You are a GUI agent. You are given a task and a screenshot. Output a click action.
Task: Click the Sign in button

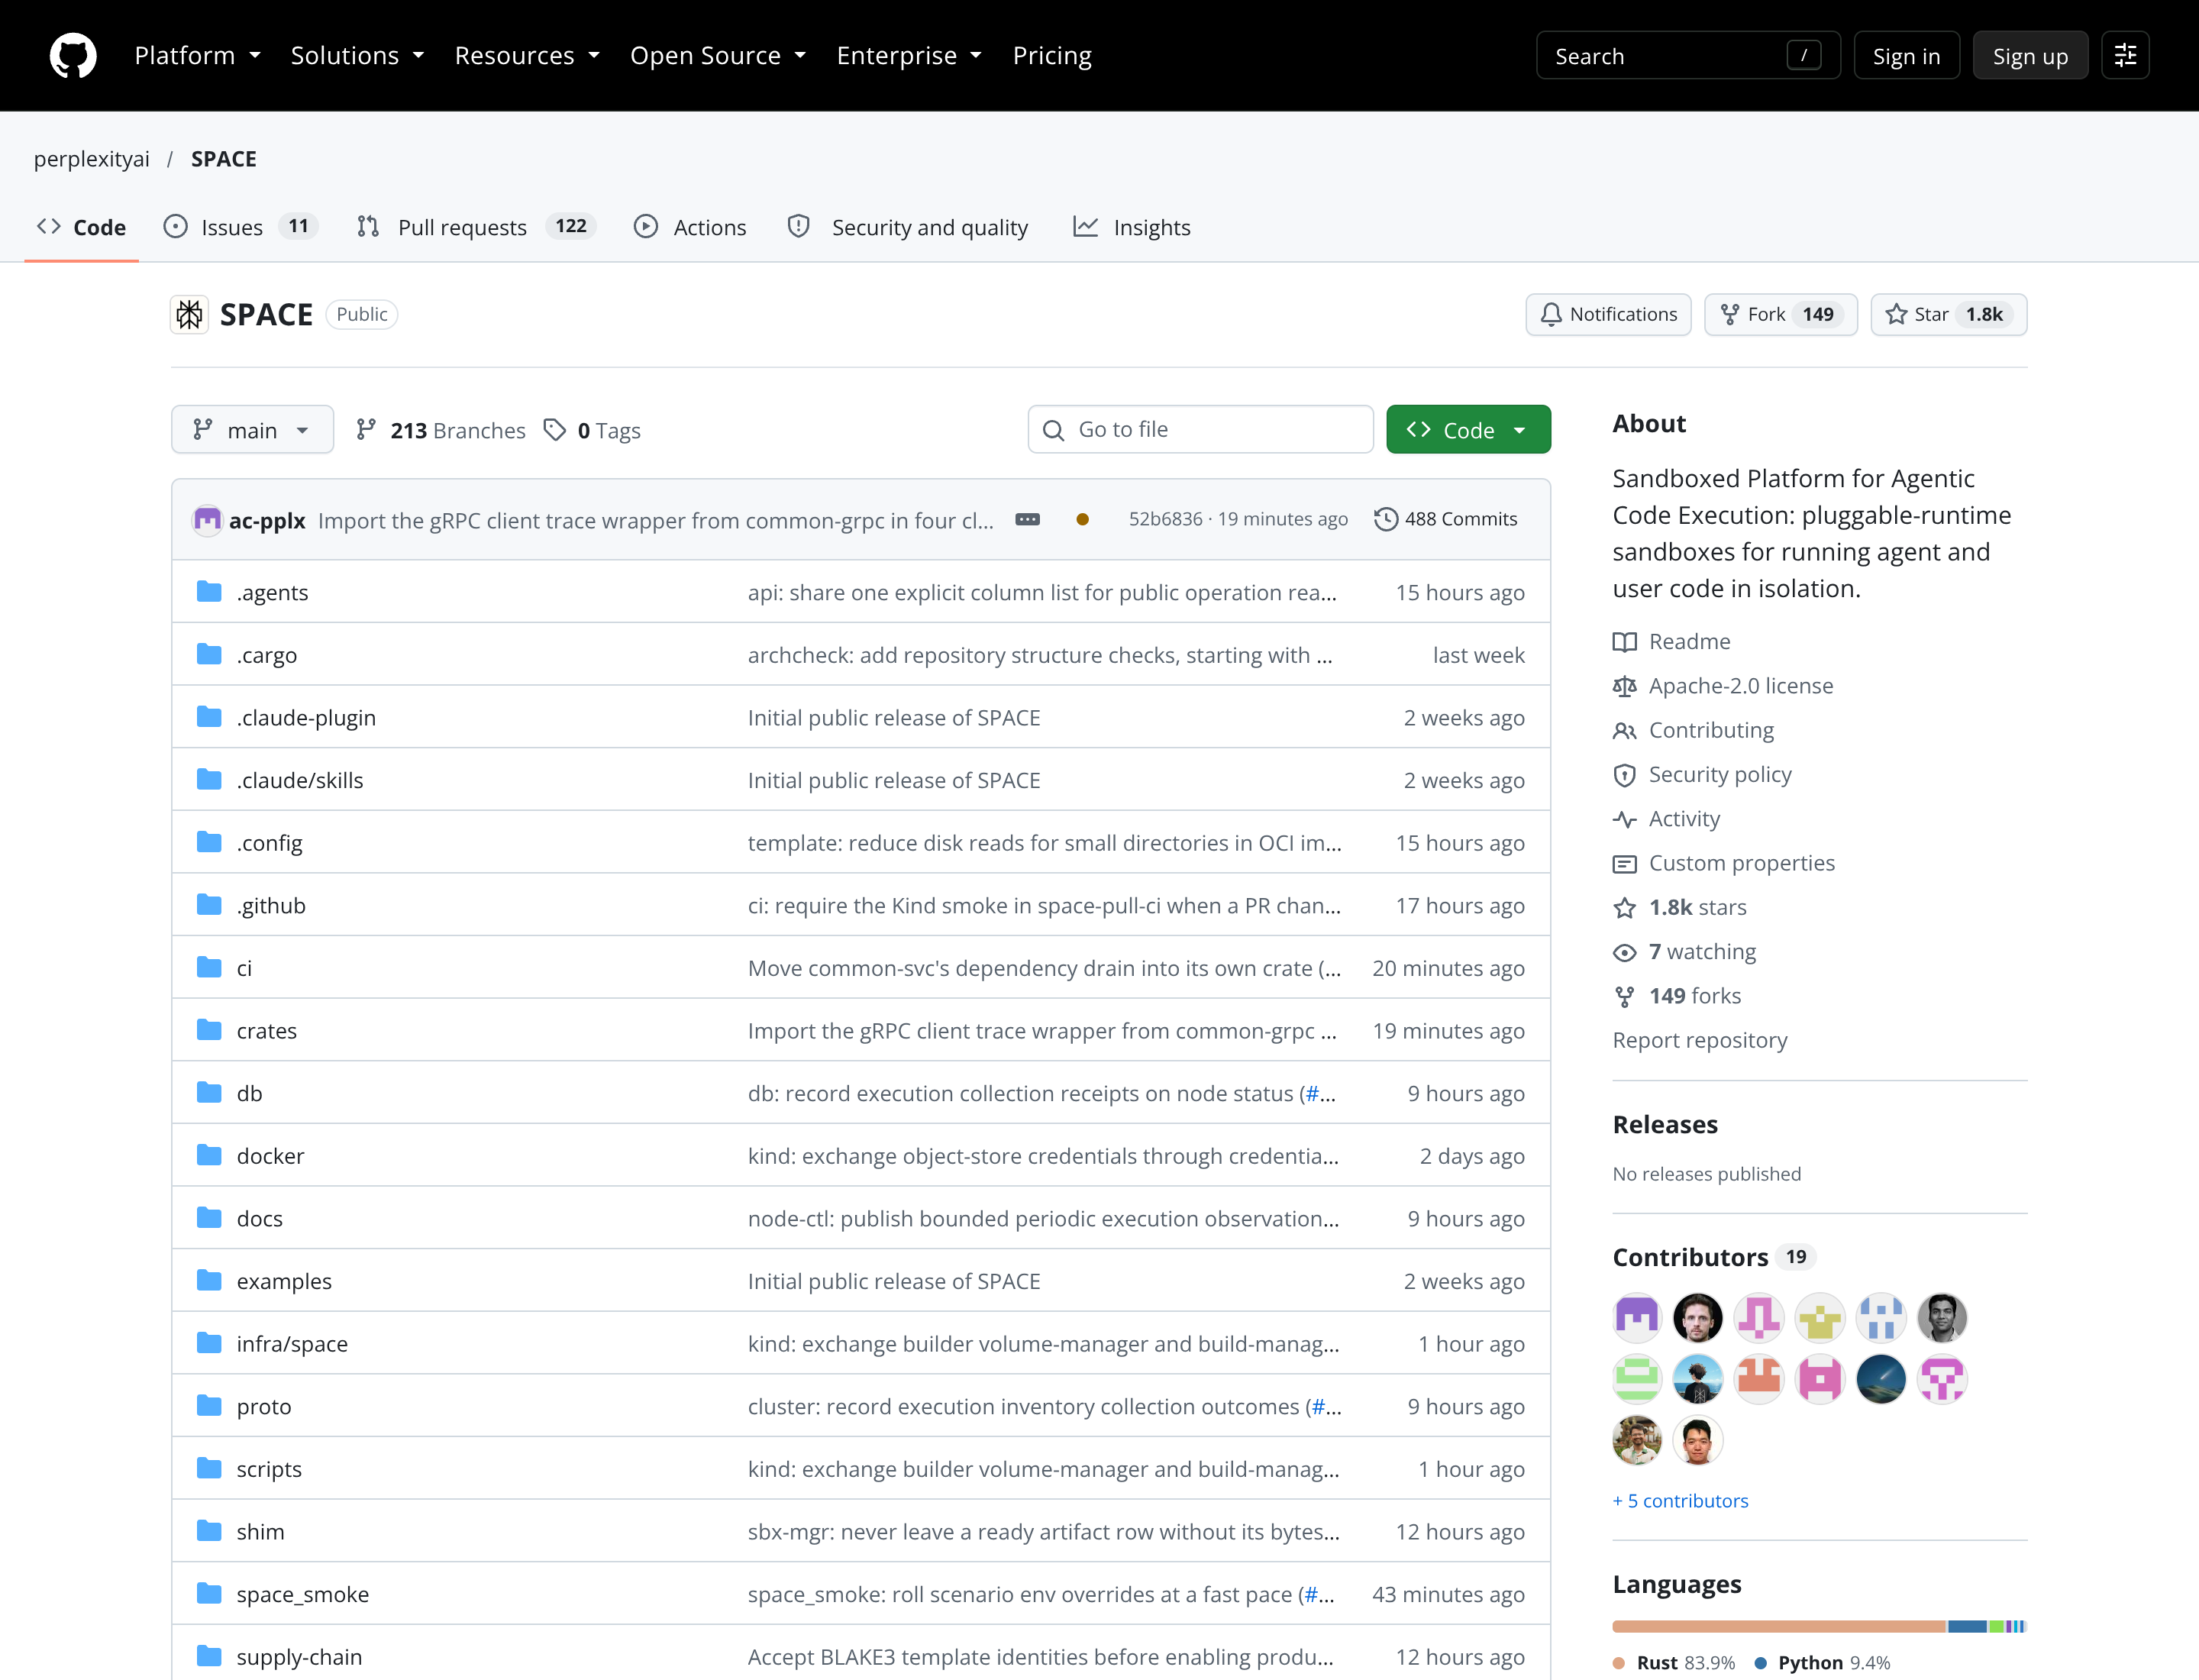point(1906,55)
